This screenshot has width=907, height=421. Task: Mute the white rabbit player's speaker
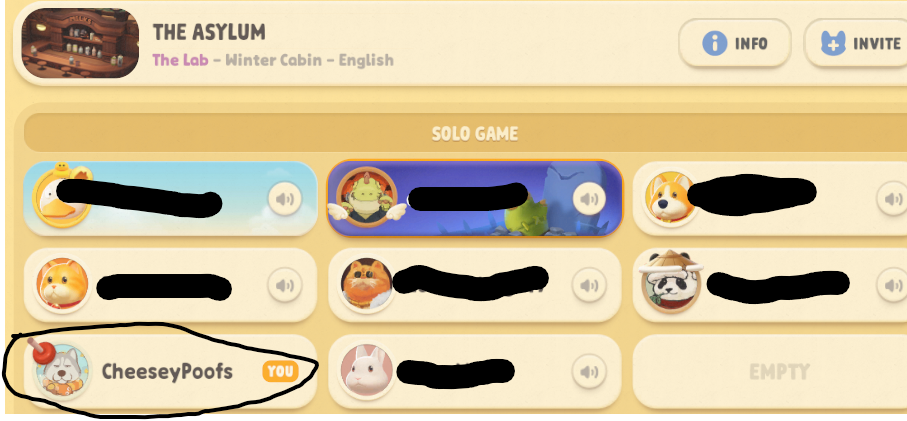589,371
